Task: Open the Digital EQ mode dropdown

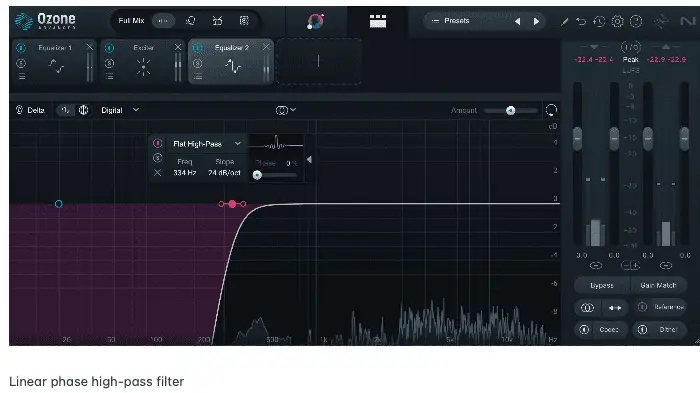Action: point(120,110)
